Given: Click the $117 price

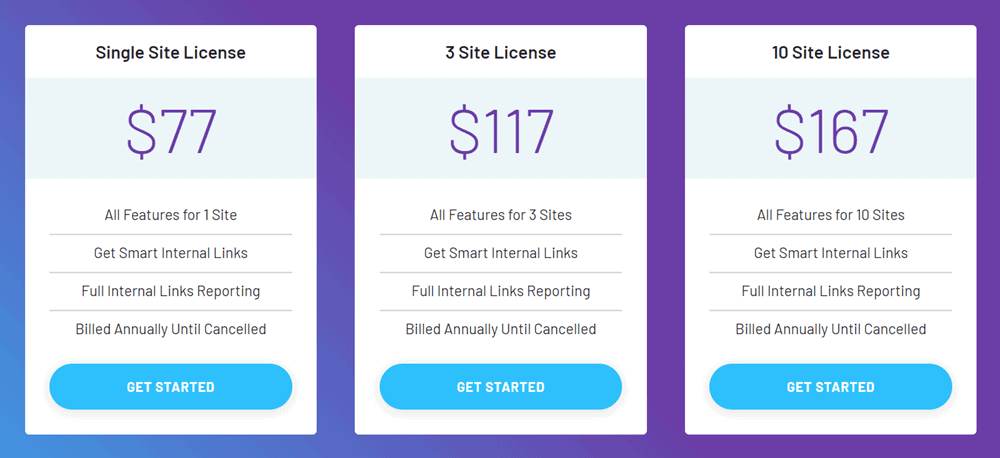Looking at the screenshot, I should (501, 131).
